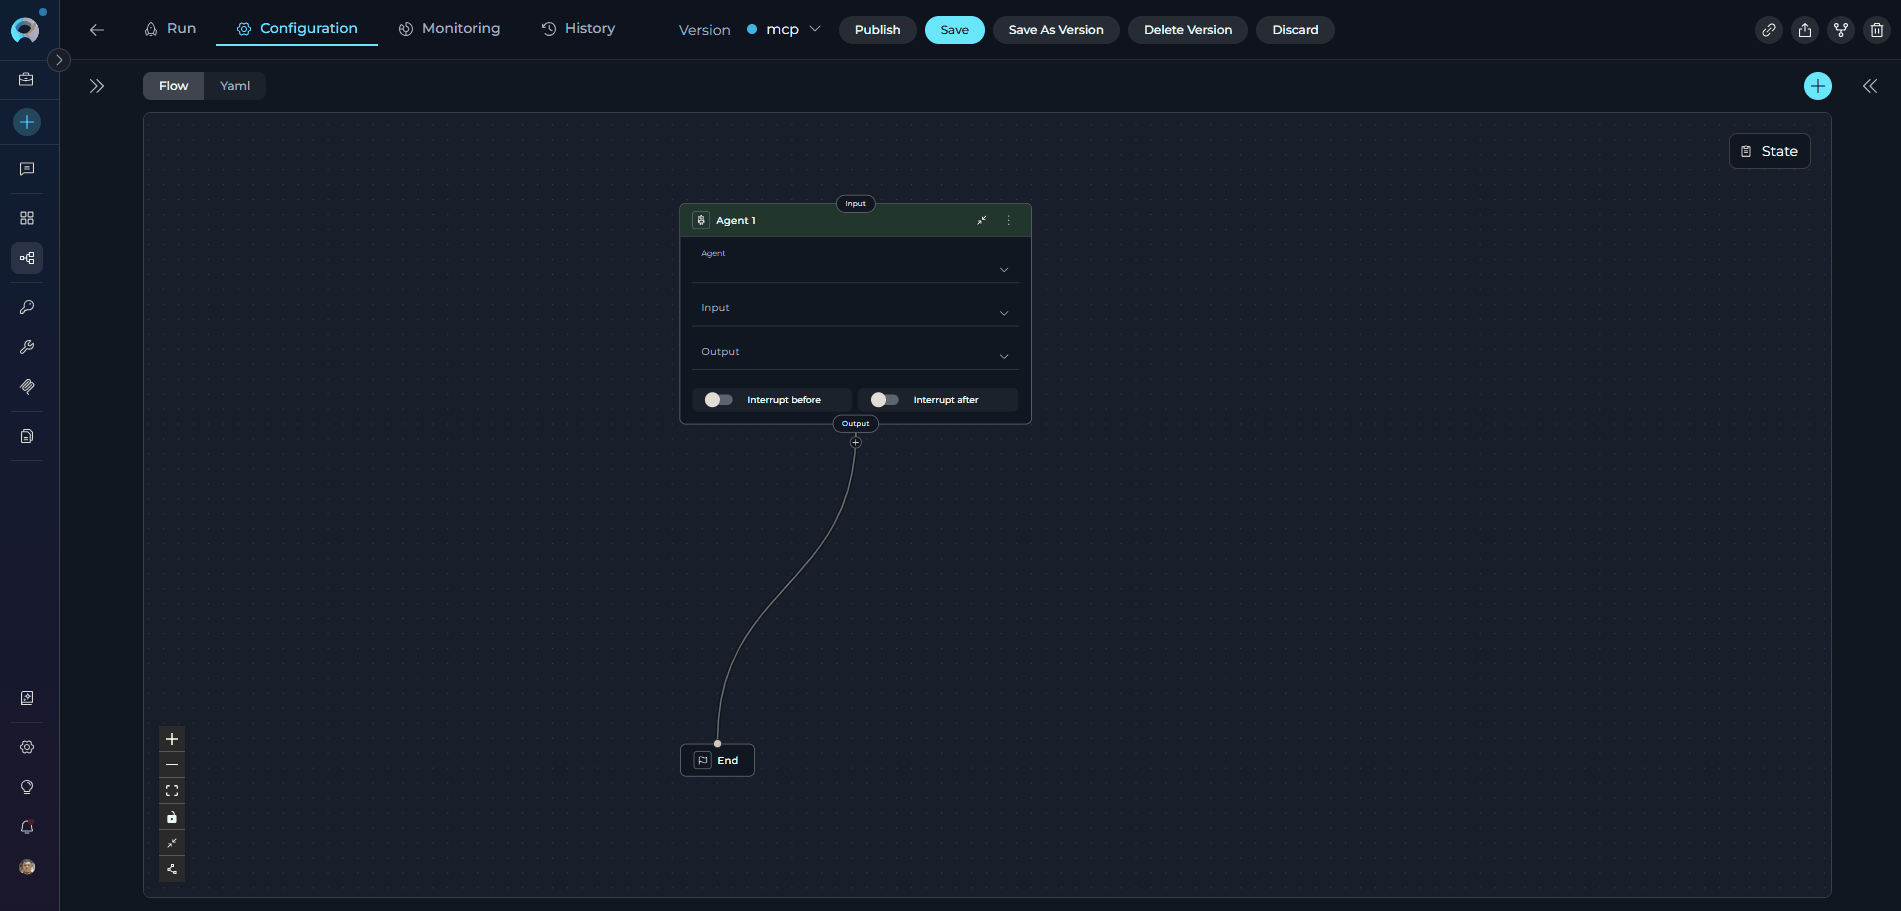Click the delete trash icon at top right
The height and width of the screenshot is (911, 1901).
coord(1876,30)
